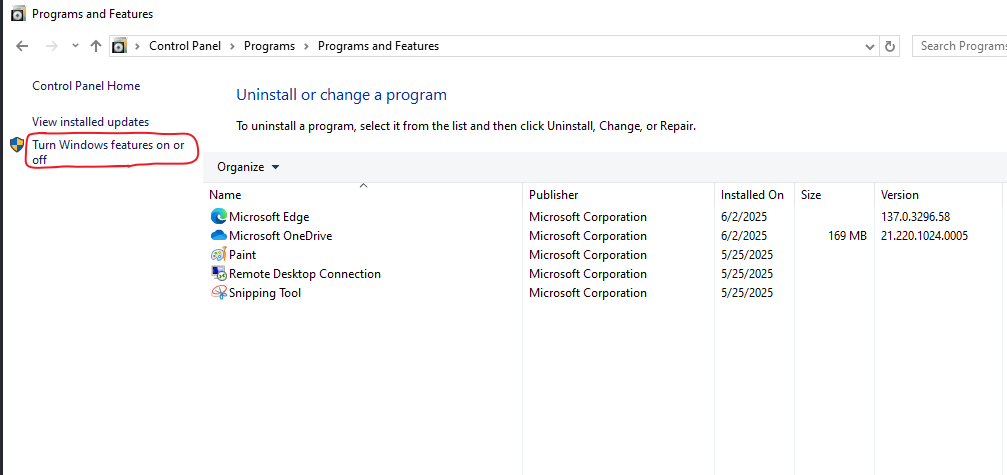Select the Remote Desktop Connection name
Viewport: 1007px width, 475px height.
pyautogui.click(x=305, y=274)
